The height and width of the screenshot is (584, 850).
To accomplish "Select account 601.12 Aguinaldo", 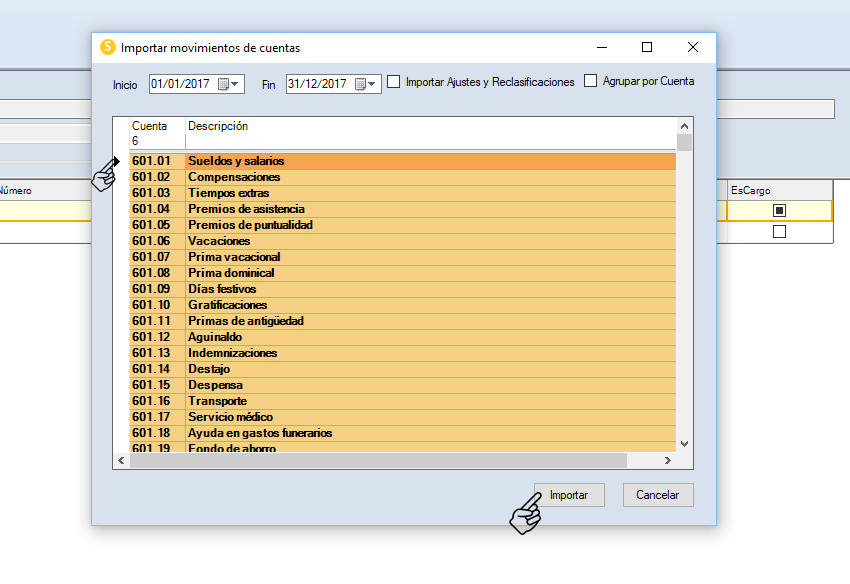I will point(216,337).
